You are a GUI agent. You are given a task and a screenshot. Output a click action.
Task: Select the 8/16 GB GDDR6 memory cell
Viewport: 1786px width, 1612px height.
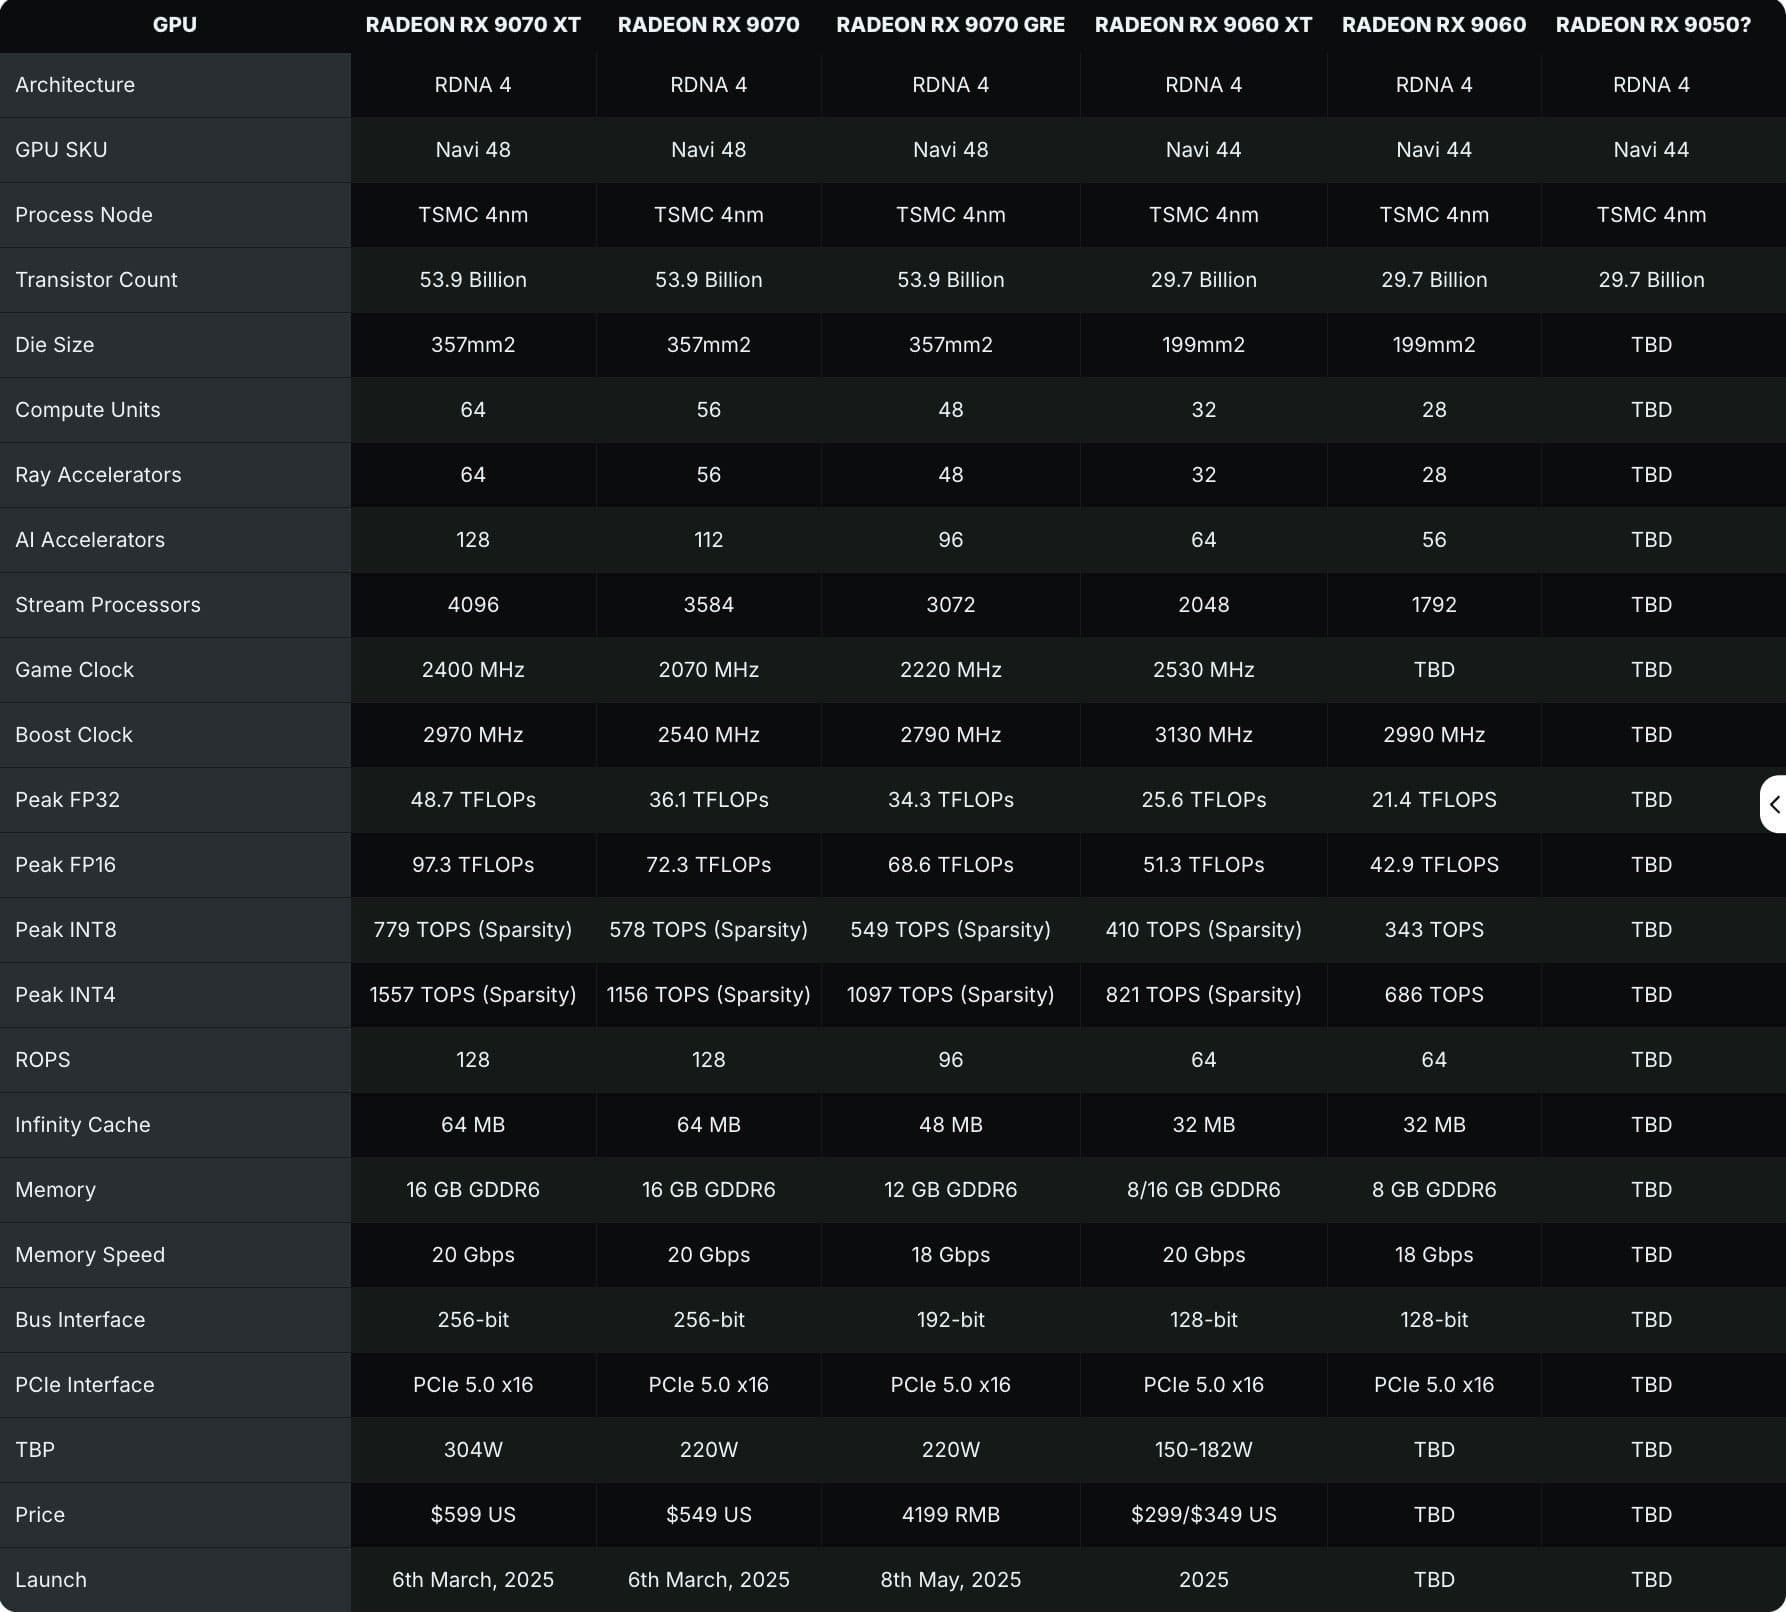1203,1190
